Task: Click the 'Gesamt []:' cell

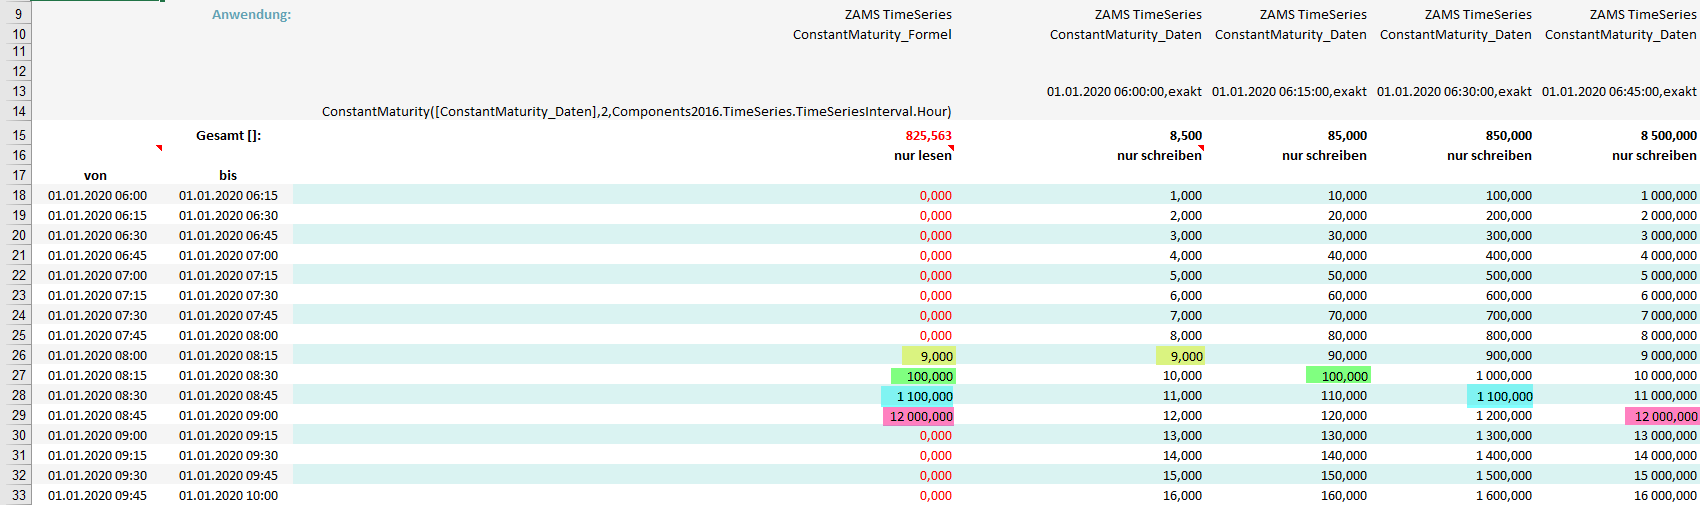Action: click(228, 135)
